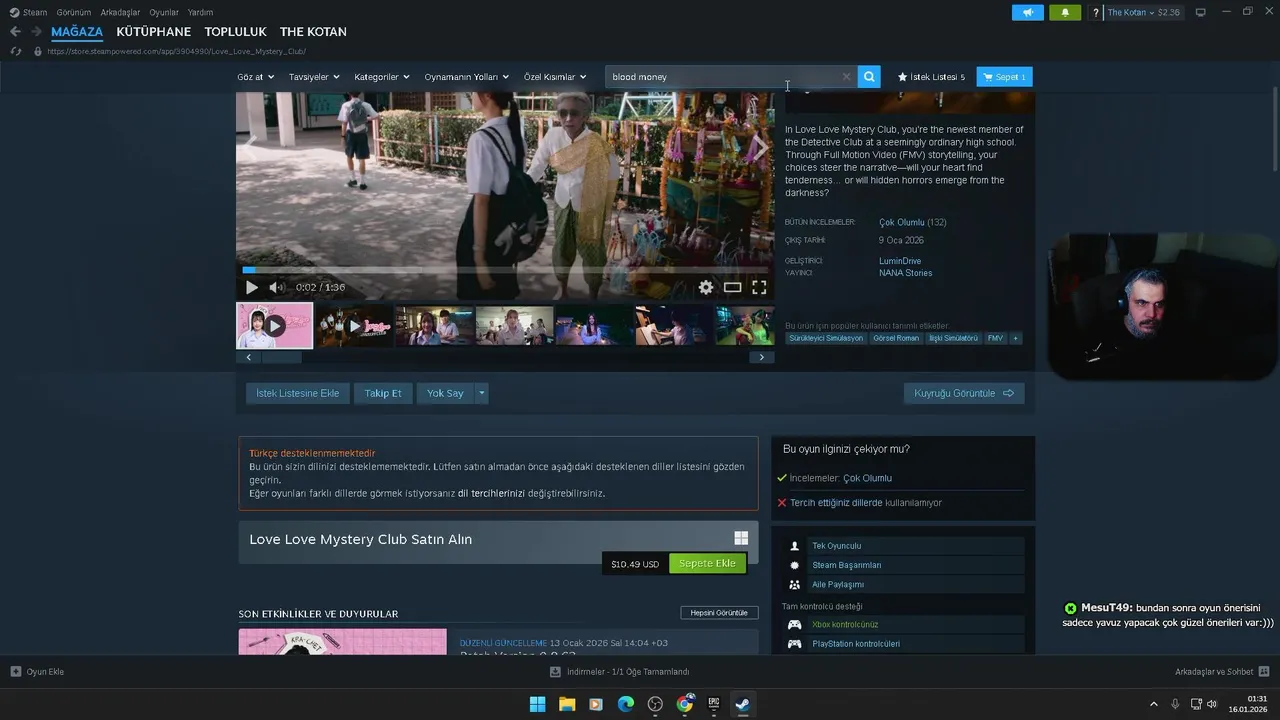Viewport: 1280px width, 720px height.
Task: Open the Steam help question mark
Action: [x=1096, y=12]
